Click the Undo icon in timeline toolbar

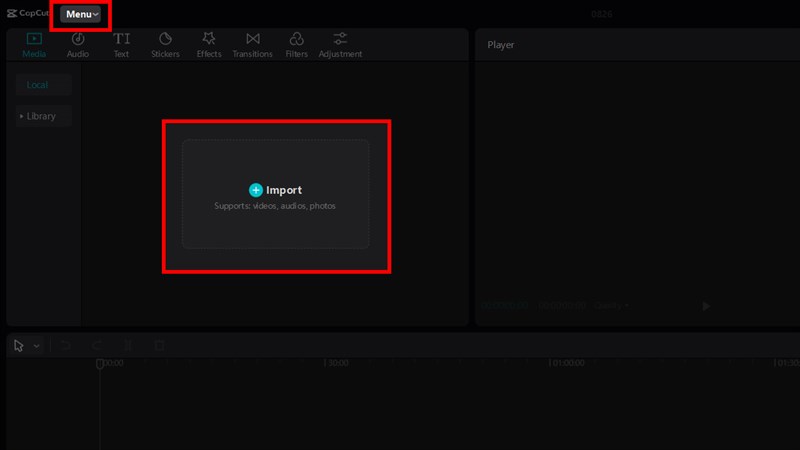point(66,346)
